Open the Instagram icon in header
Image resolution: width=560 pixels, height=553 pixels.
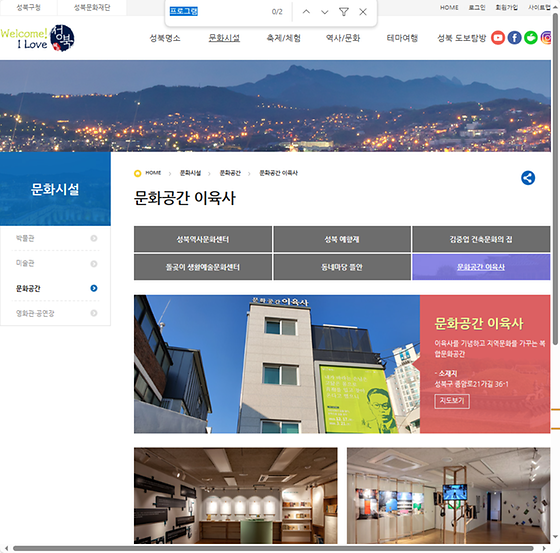click(x=546, y=38)
